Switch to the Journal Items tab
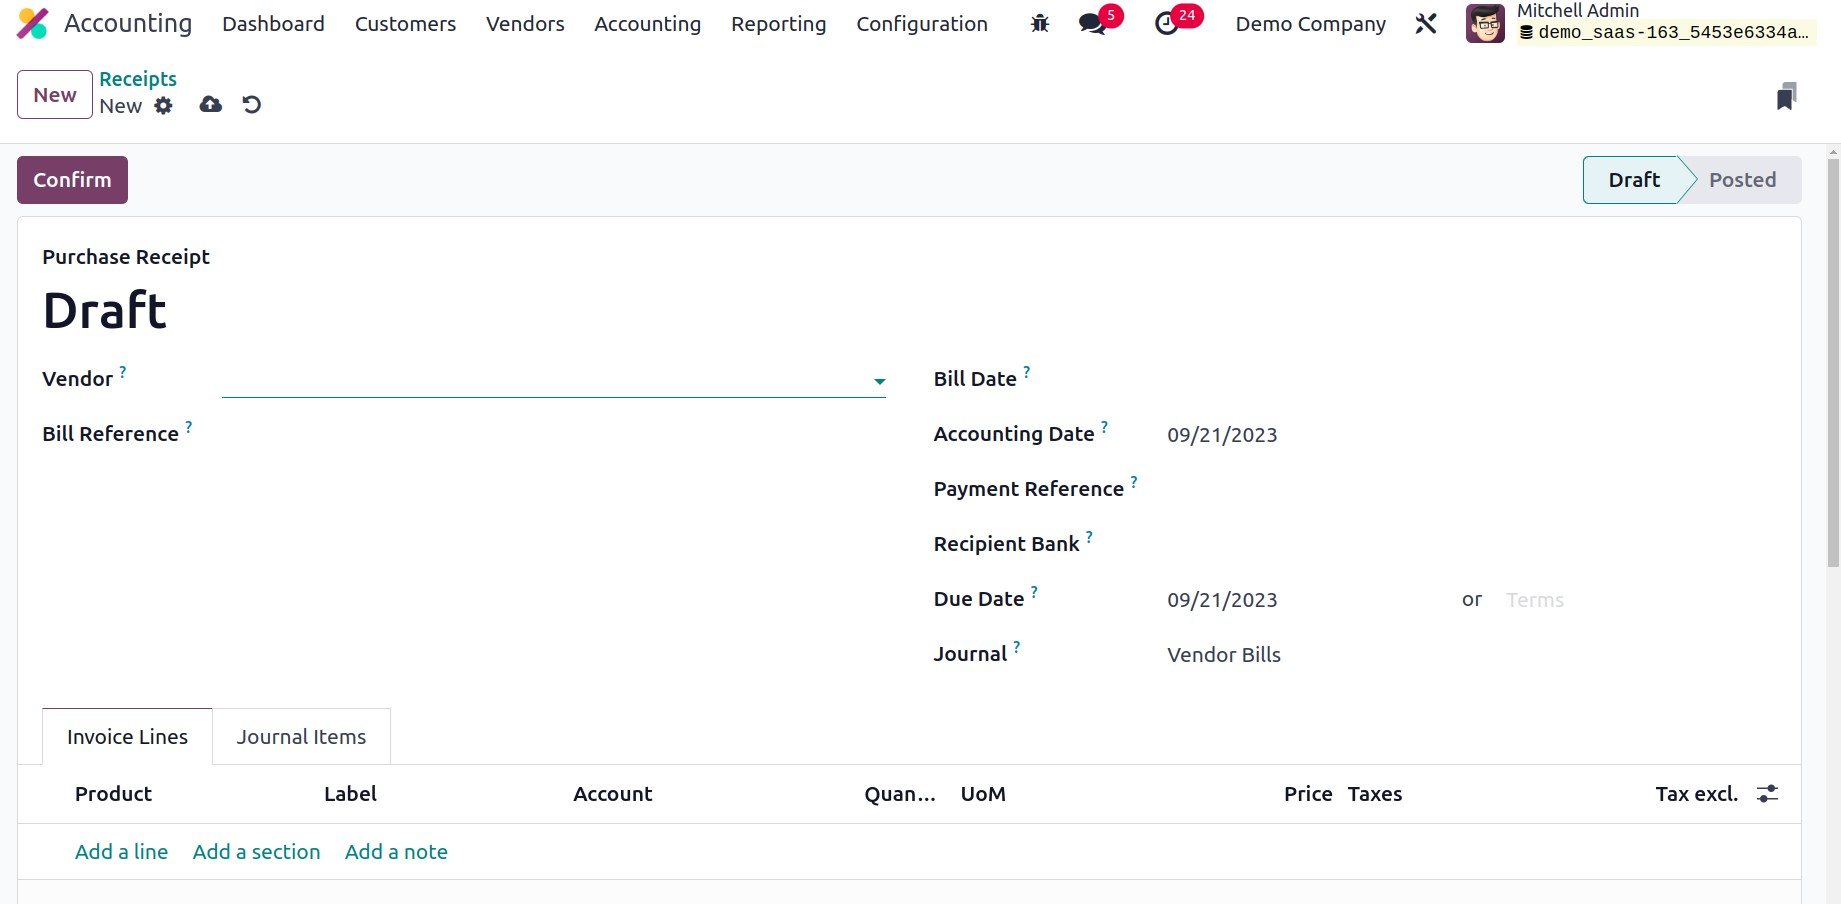The image size is (1841, 904). click(x=301, y=737)
